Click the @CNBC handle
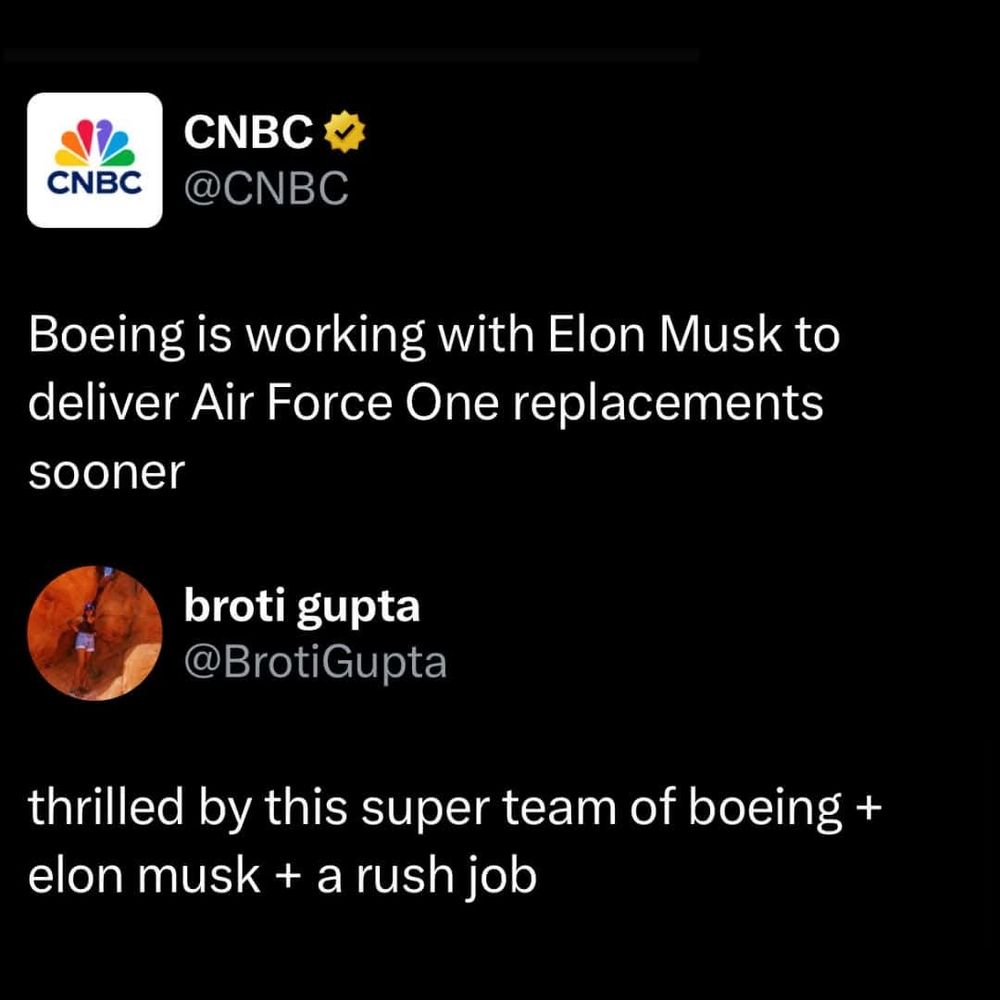The width and height of the screenshot is (1000, 1000). tap(266, 187)
